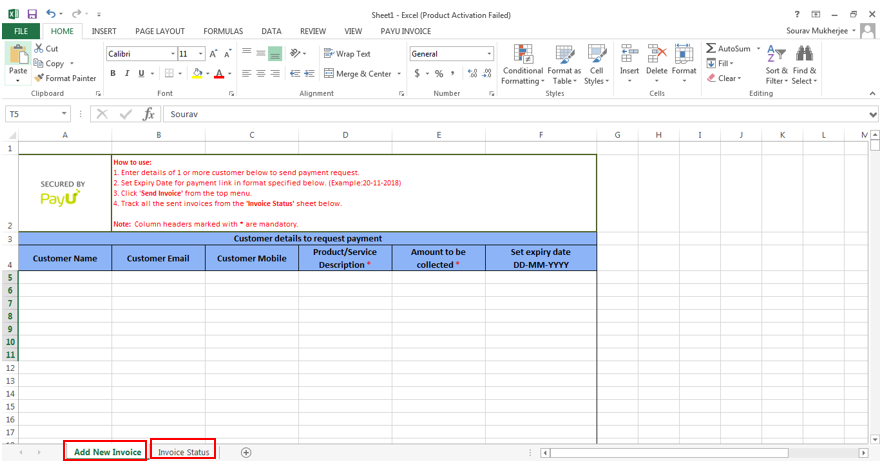Click the Redo arrow icon
Viewport: 889px width, 466px height.
[x=76, y=14]
